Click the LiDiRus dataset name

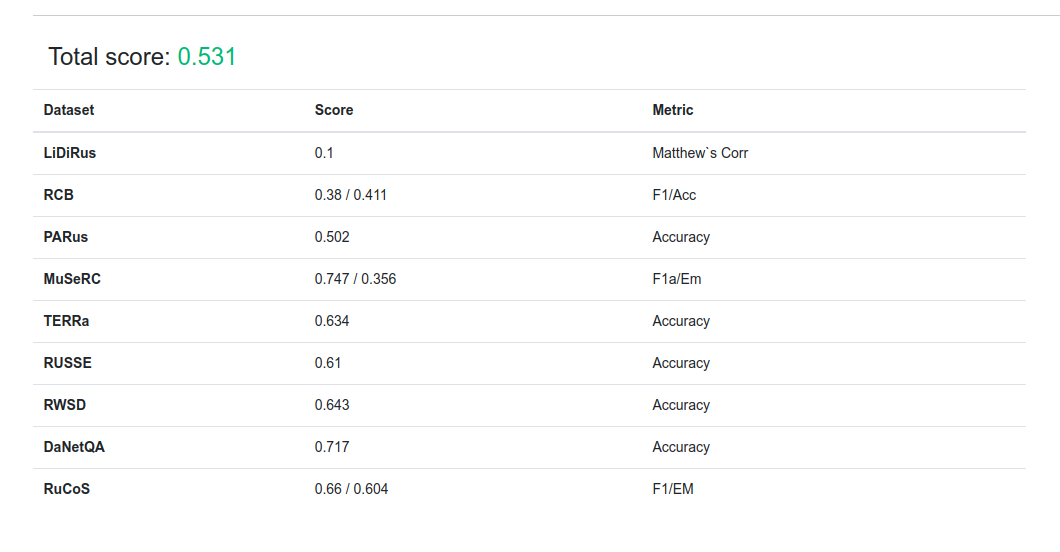70,153
